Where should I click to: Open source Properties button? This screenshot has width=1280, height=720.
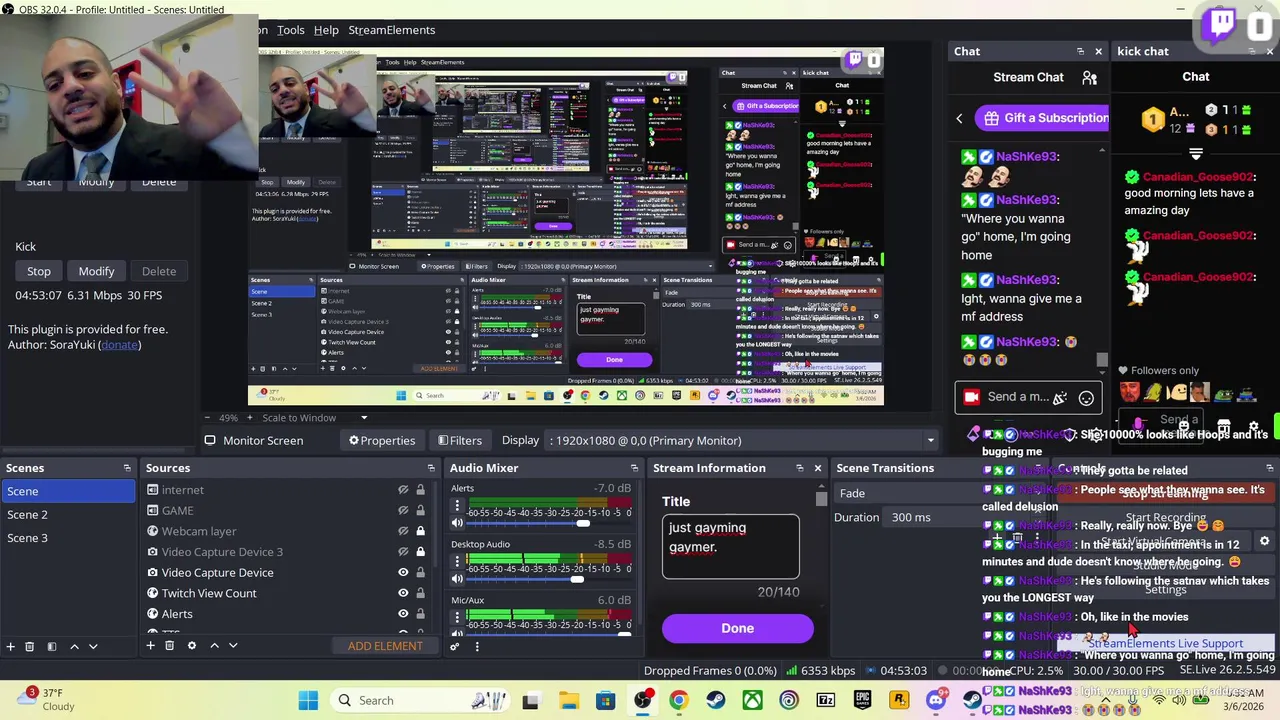click(381, 440)
